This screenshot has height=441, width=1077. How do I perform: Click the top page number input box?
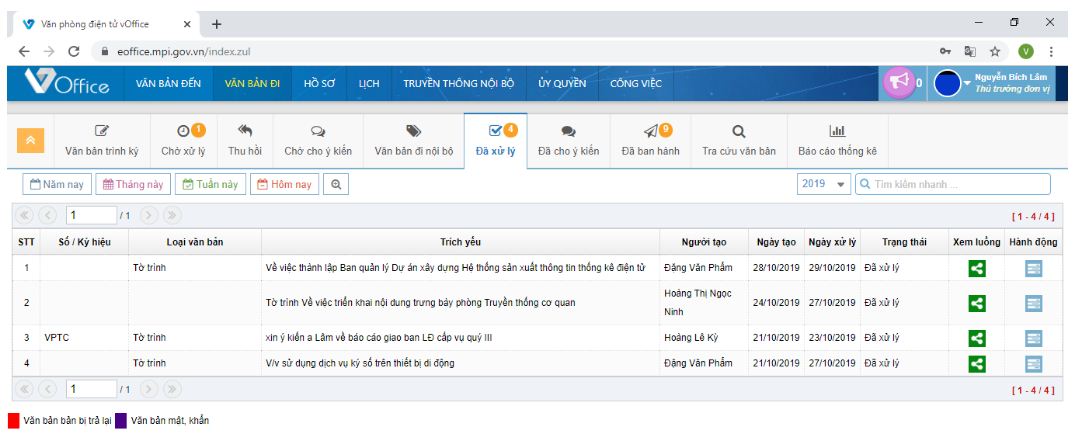(x=91, y=215)
